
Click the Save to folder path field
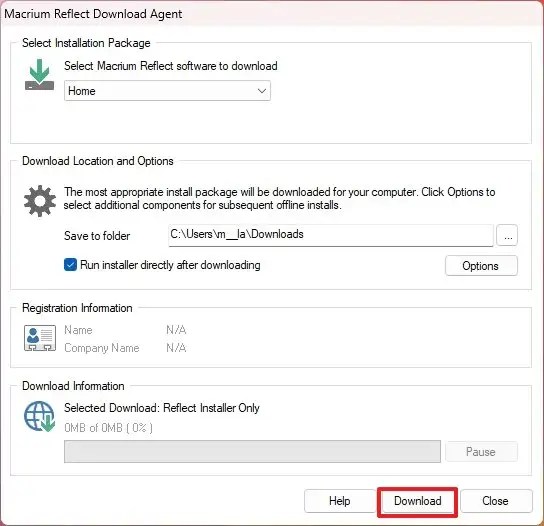331,235
